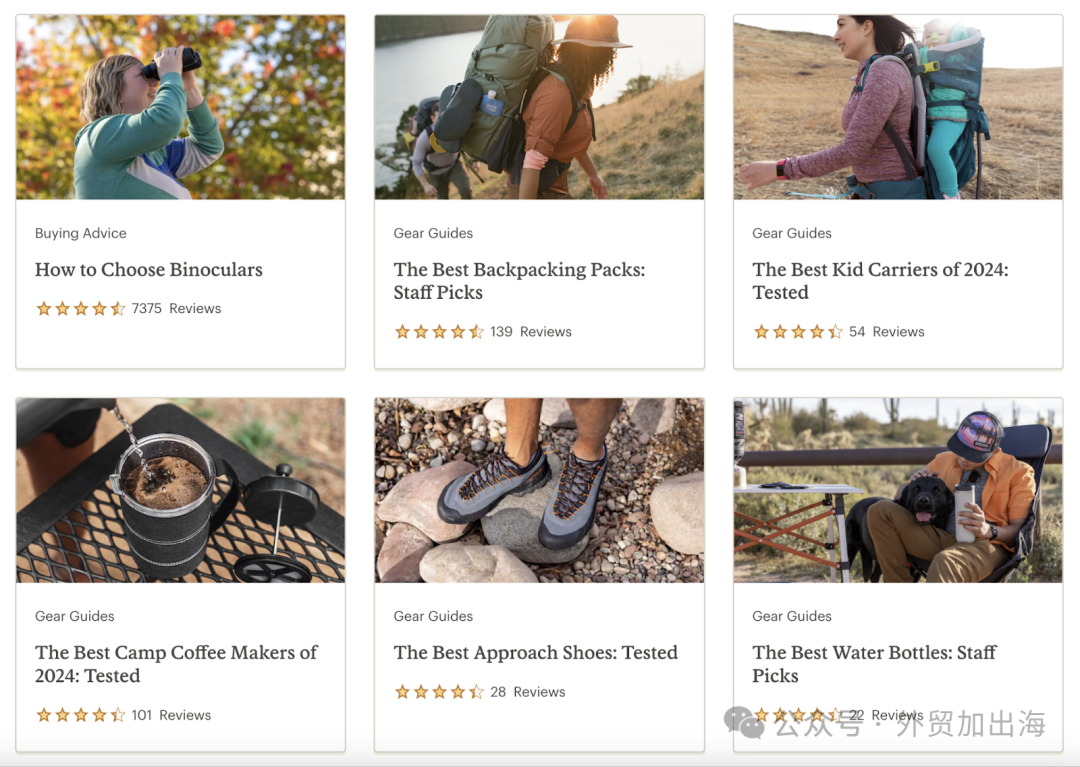Open How to Choose Binoculars title

pyautogui.click(x=149, y=270)
